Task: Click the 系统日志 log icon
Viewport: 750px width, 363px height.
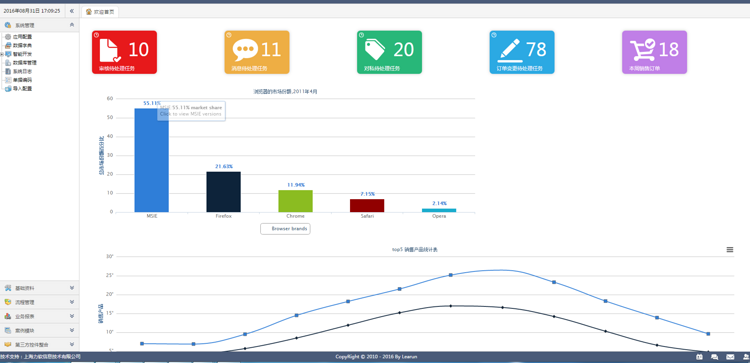Action: click(x=8, y=71)
